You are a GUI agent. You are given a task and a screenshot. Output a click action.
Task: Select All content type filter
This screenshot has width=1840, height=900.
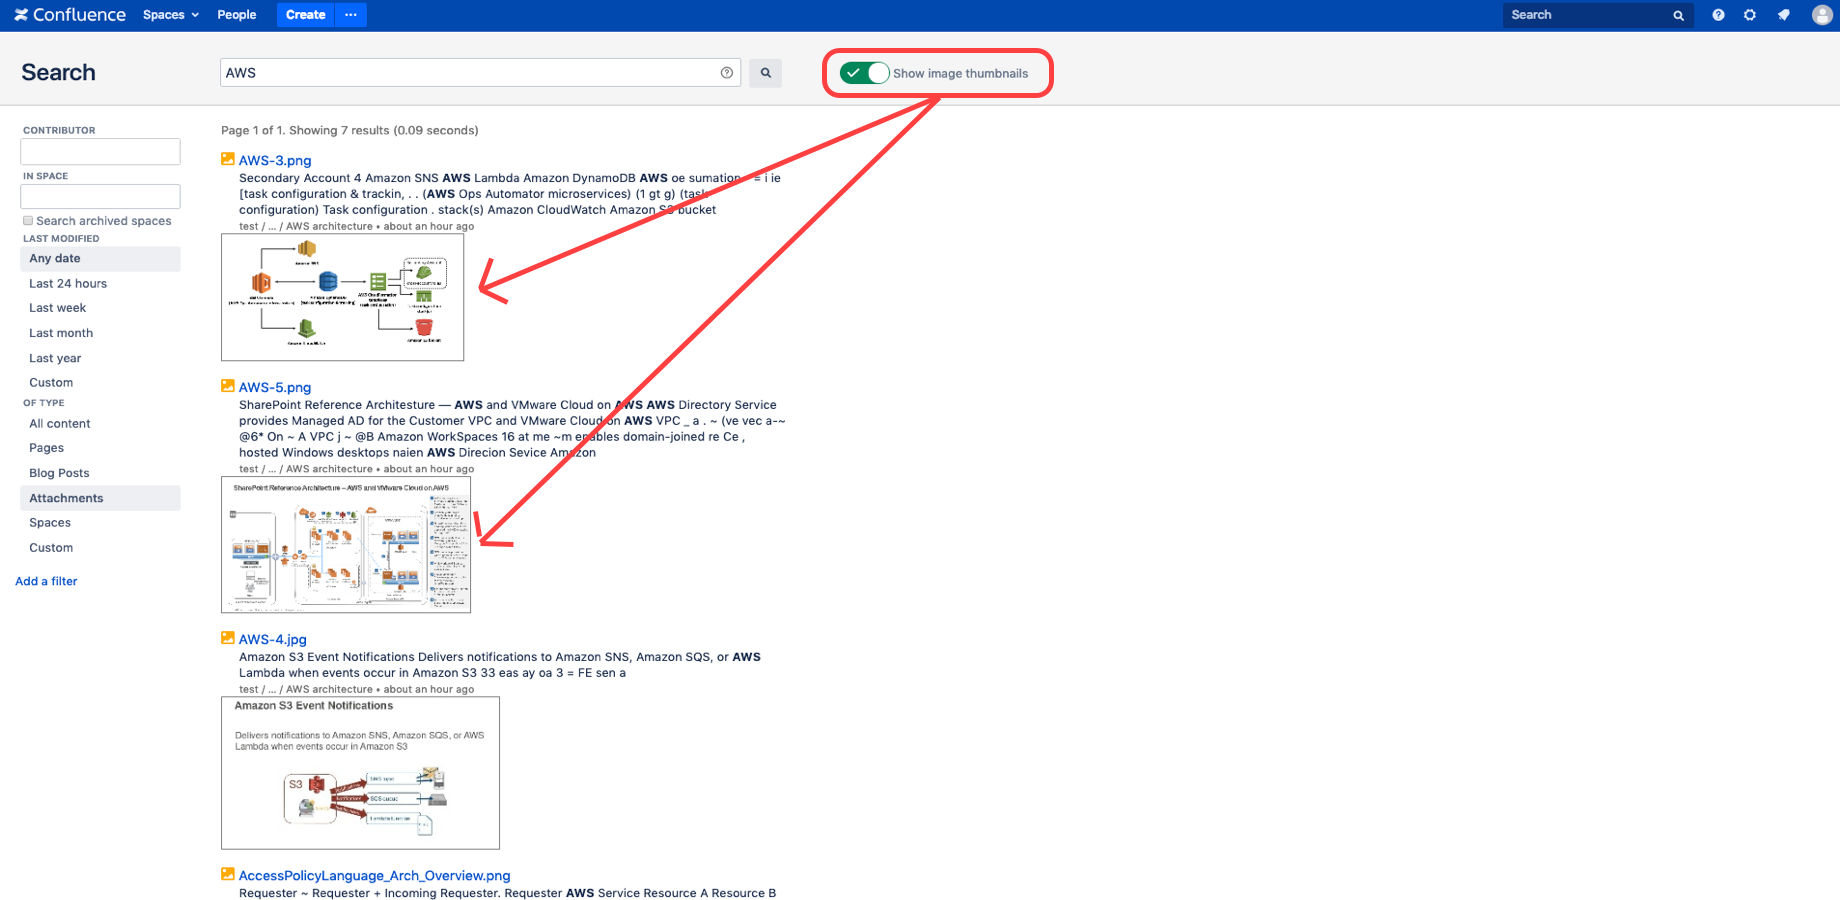(60, 424)
